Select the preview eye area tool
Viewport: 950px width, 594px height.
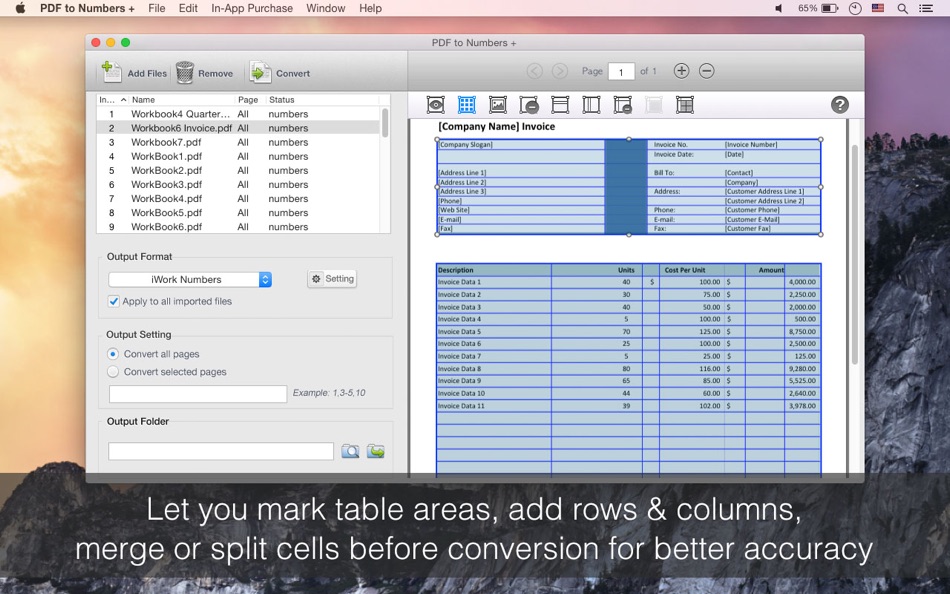[436, 105]
